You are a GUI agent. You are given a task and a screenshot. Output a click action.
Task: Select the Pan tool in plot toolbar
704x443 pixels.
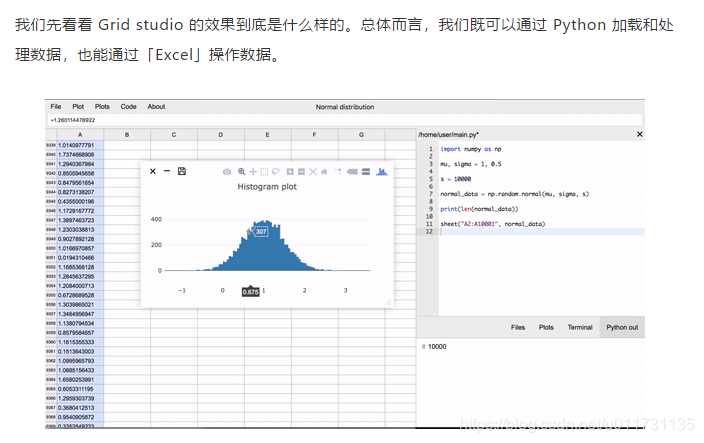tap(253, 171)
